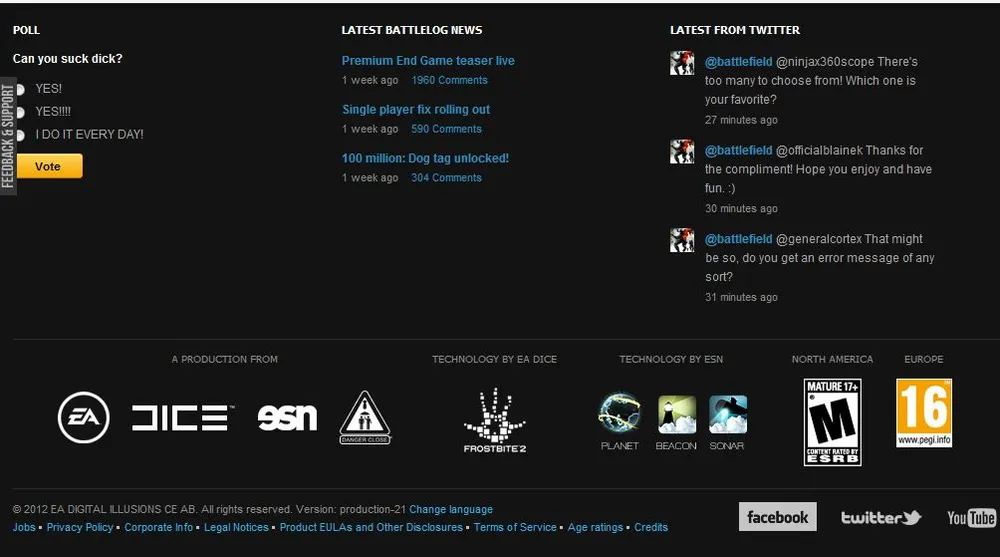Click the EA logo in footer
Viewport: 1000px width, 557px height.
pos(84,417)
